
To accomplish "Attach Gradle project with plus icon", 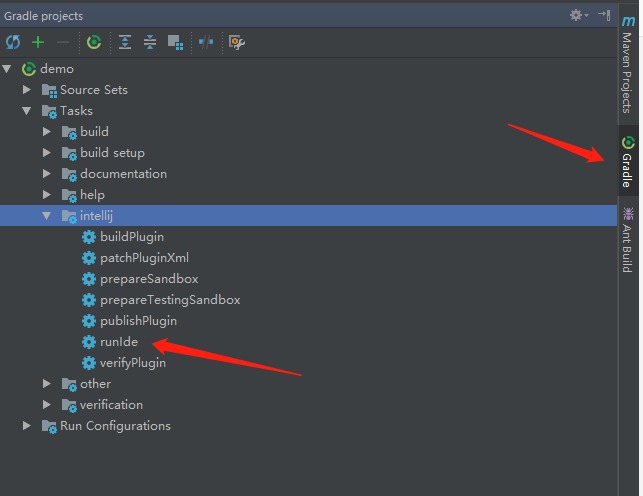I will (x=38, y=42).
